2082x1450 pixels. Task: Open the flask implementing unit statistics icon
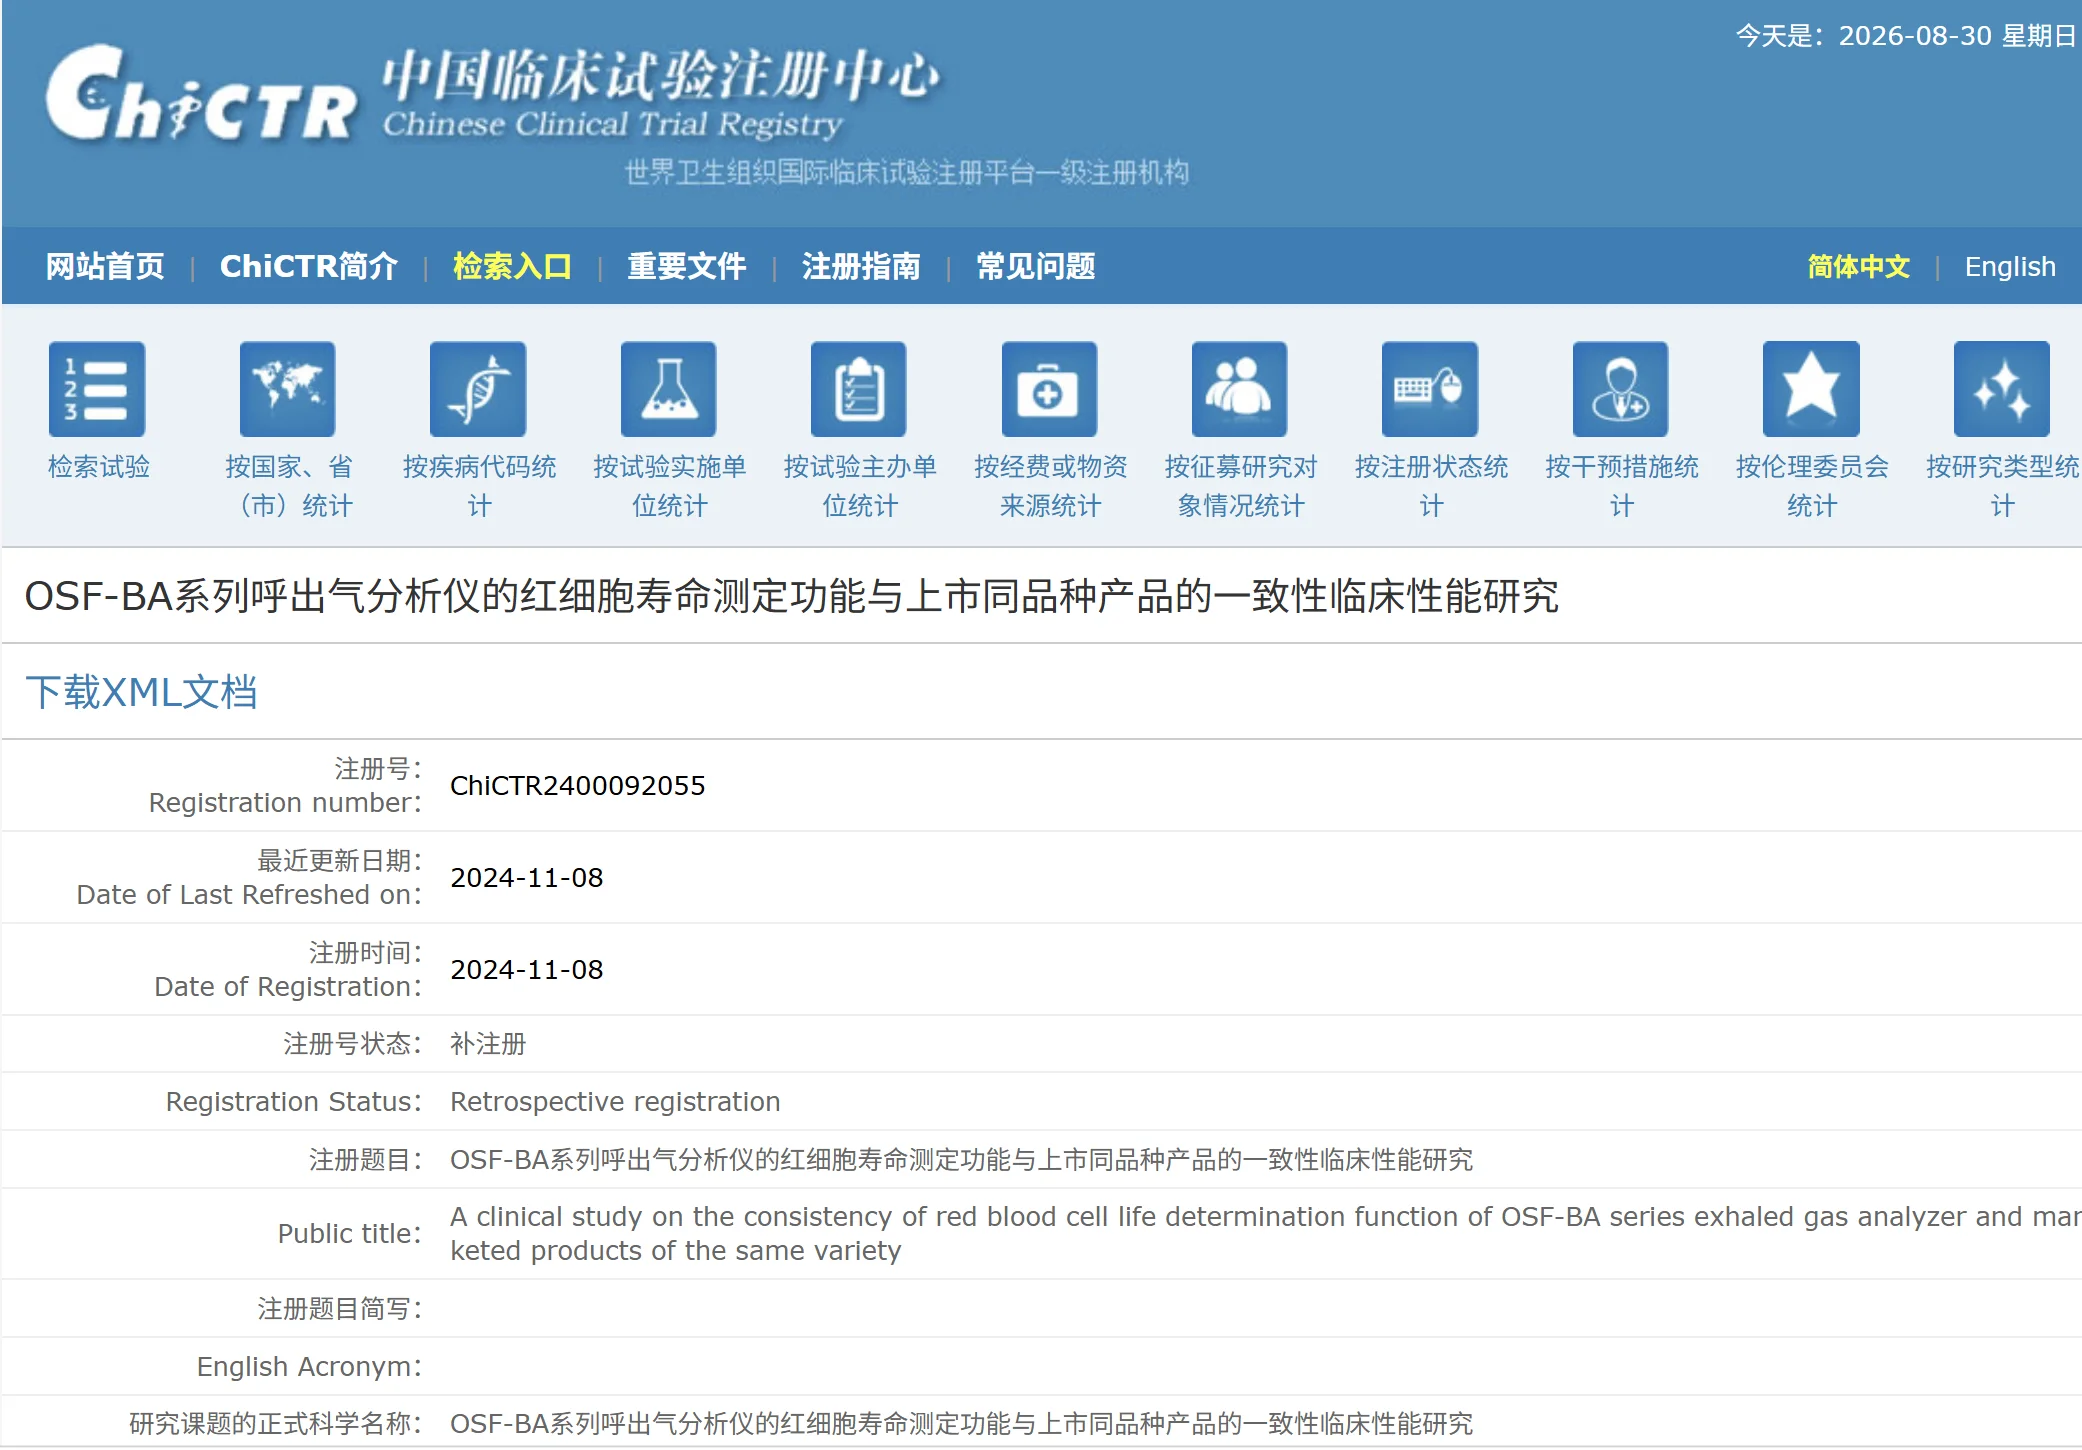click(669, 389)
